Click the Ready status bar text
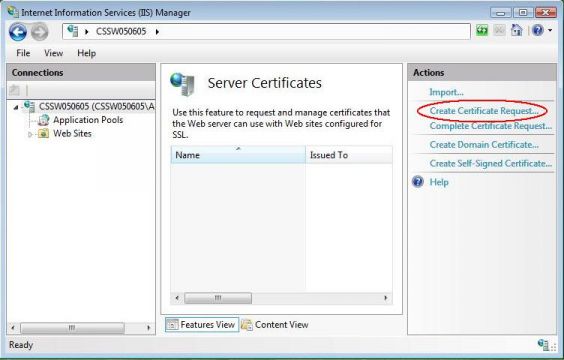This screenshot has height=360, width=564. [21, 345]
